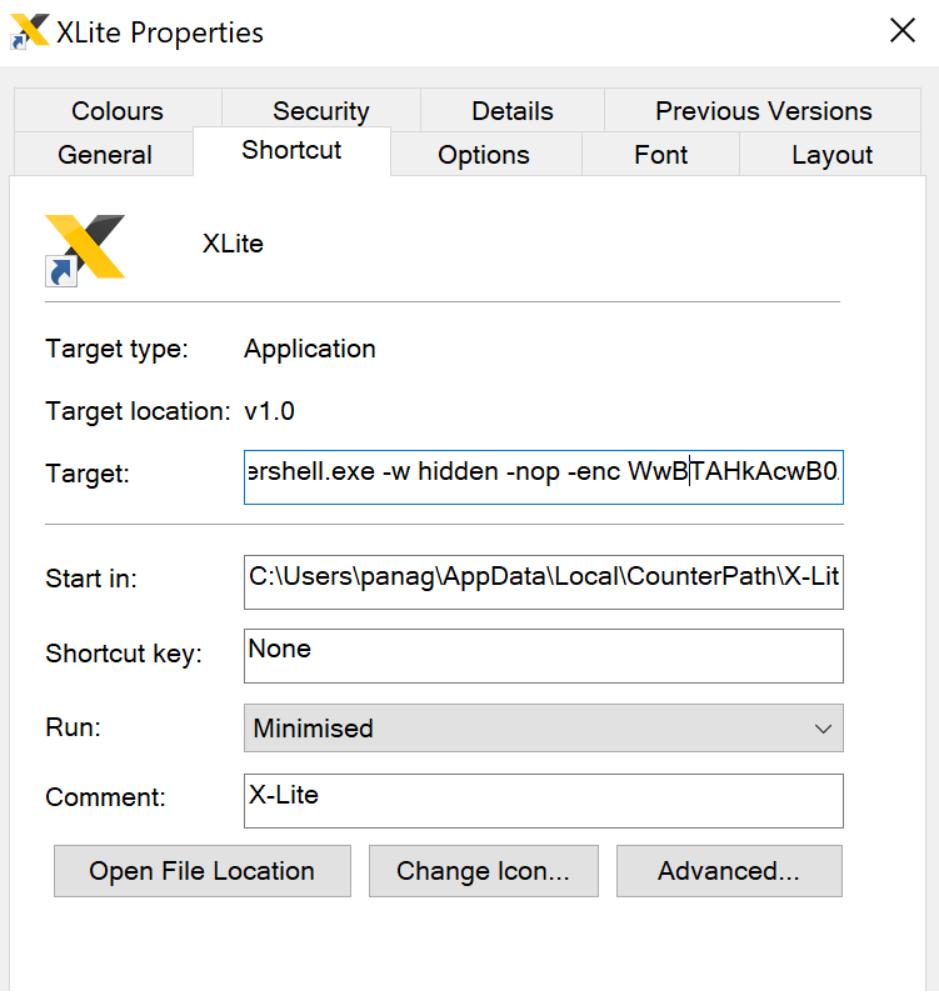The image size is (939, 992).
Task: View the Previous Versions tab
Action: pos(768,110)
